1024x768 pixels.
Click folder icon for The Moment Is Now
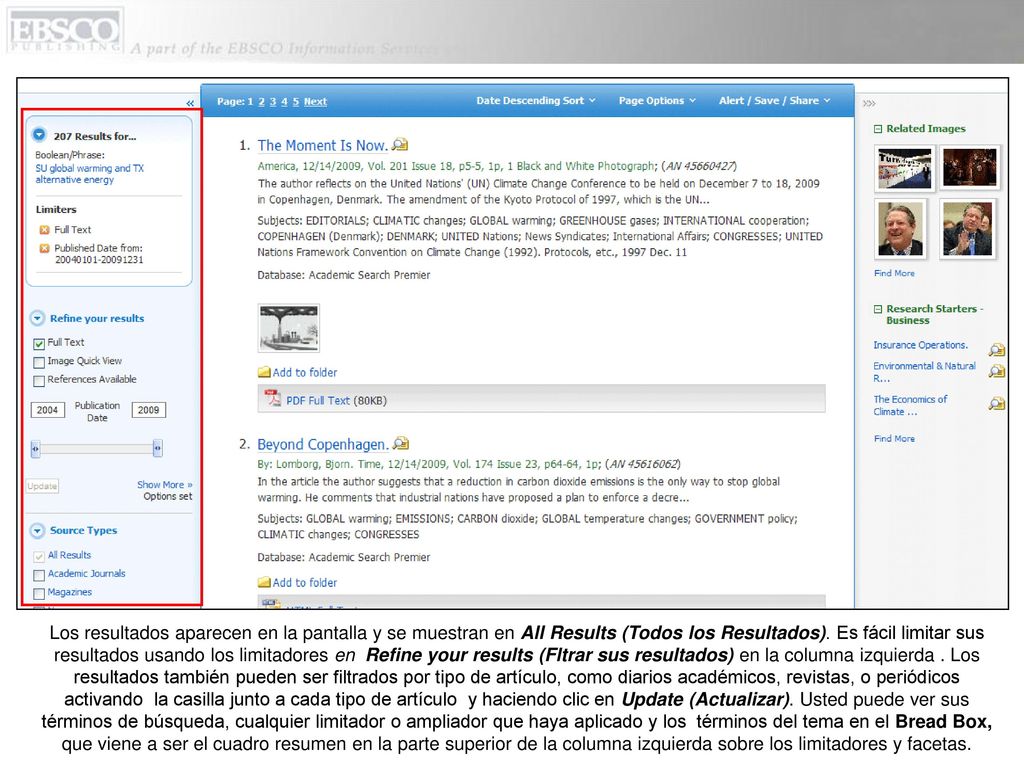click(264, 372)
